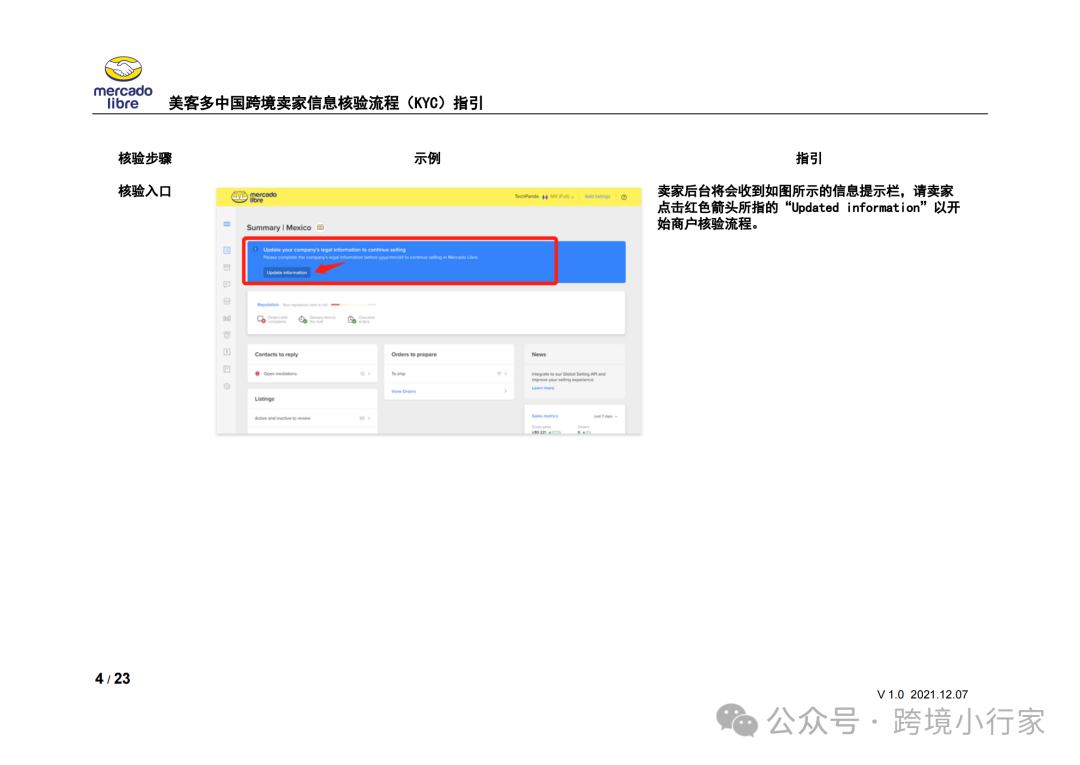Toggle the sidebar hamburger menu
1080x765 pixels.
coord(226,224)
